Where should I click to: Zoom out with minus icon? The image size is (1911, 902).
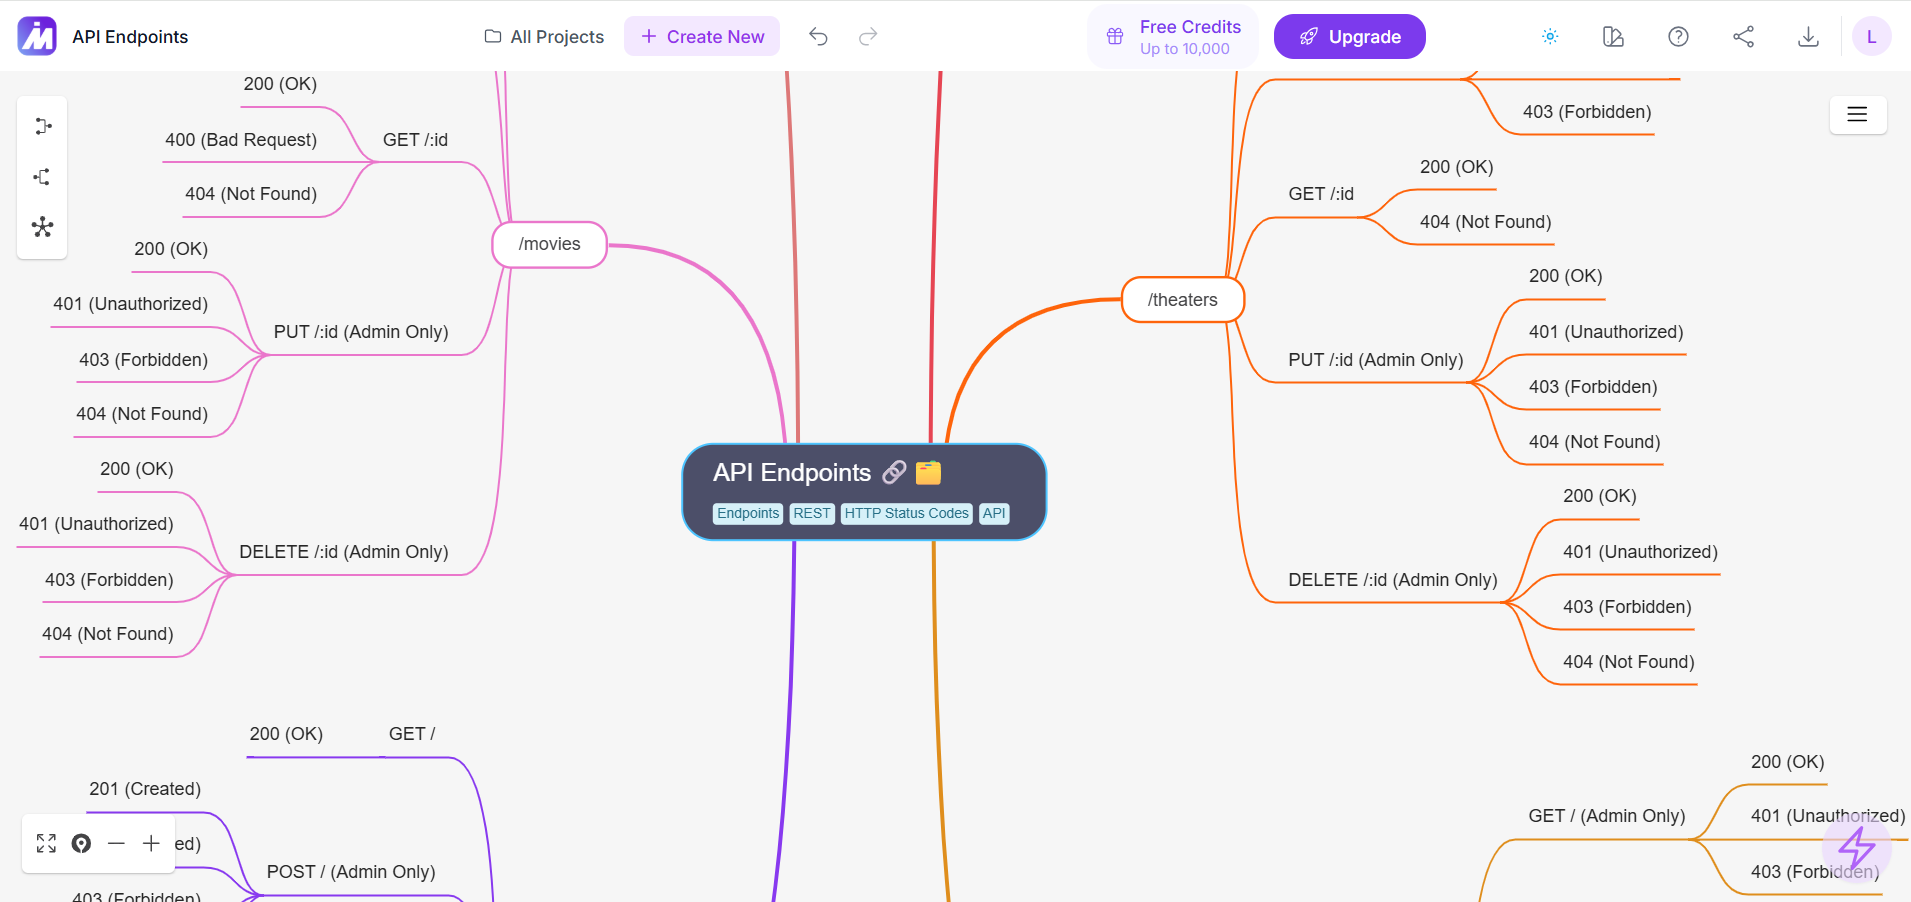pyautogui.click(x=116, y=843)
